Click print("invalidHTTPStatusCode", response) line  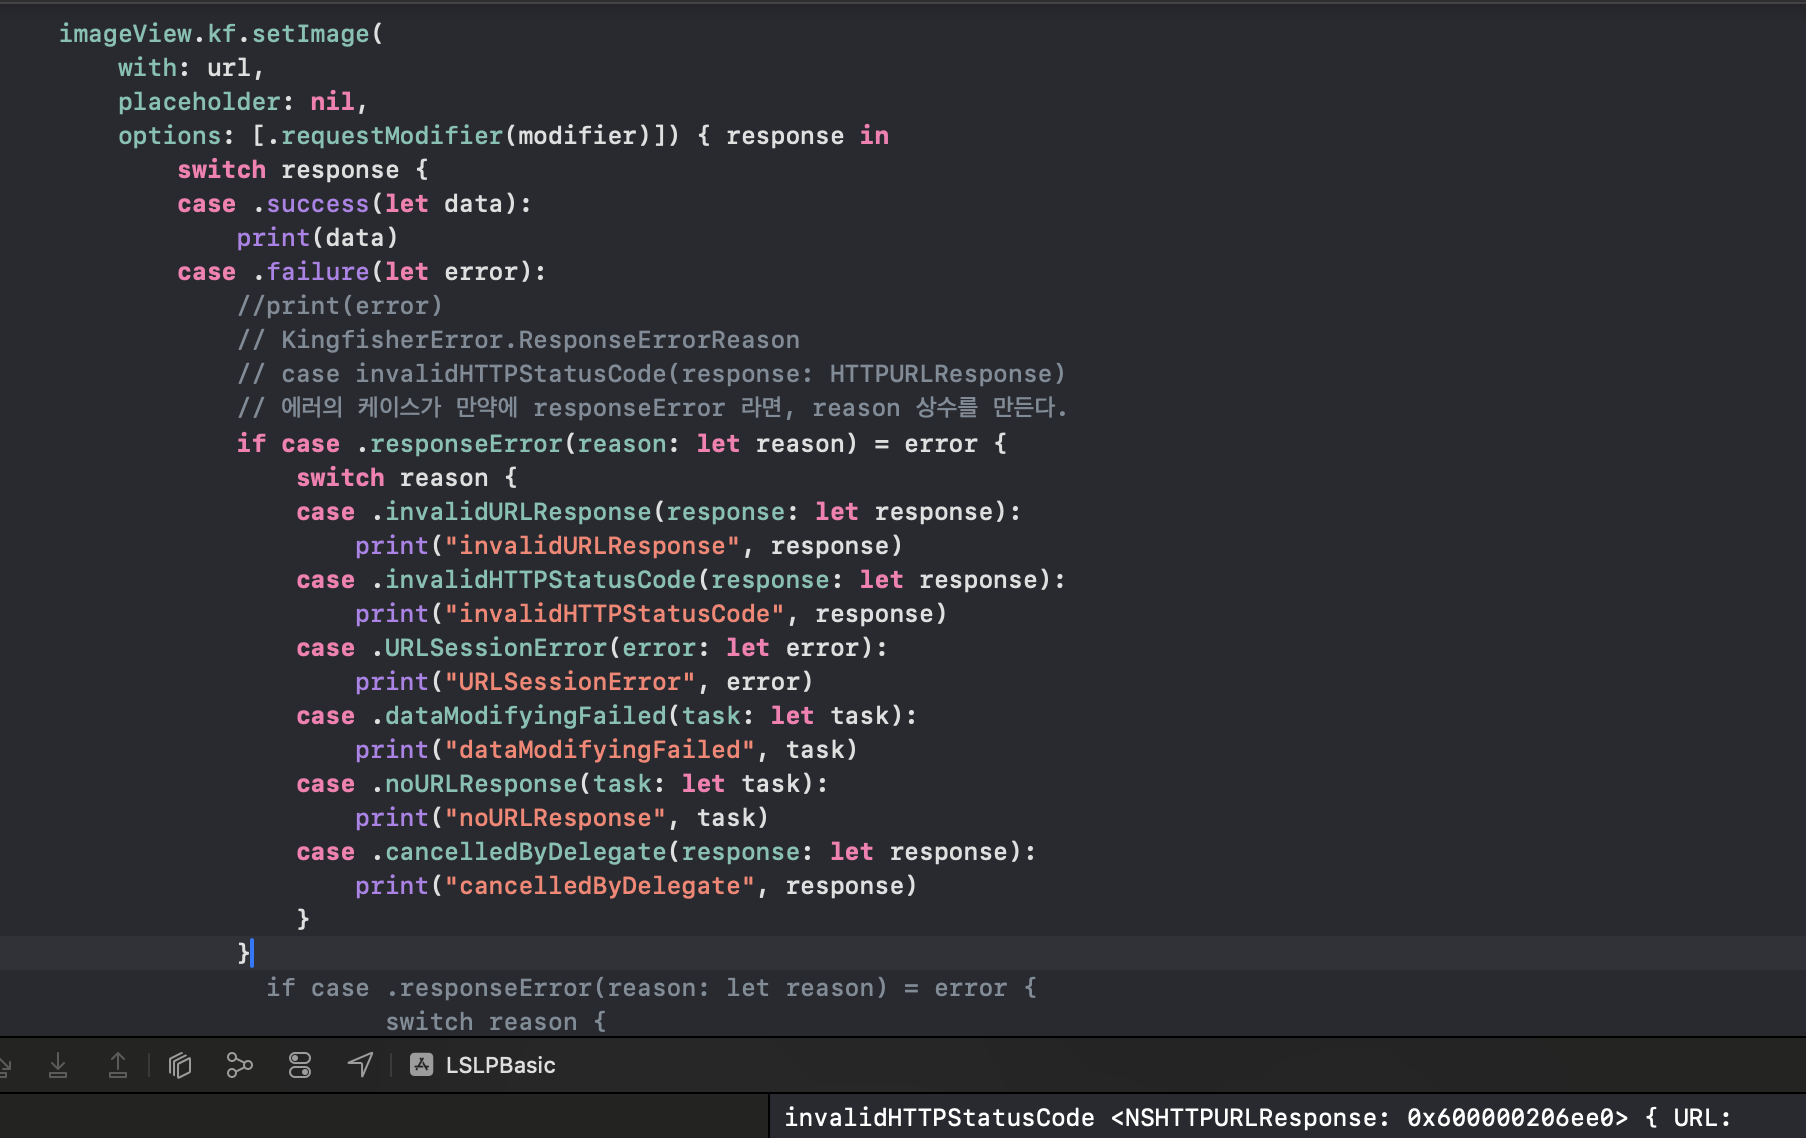click(651, 614)
